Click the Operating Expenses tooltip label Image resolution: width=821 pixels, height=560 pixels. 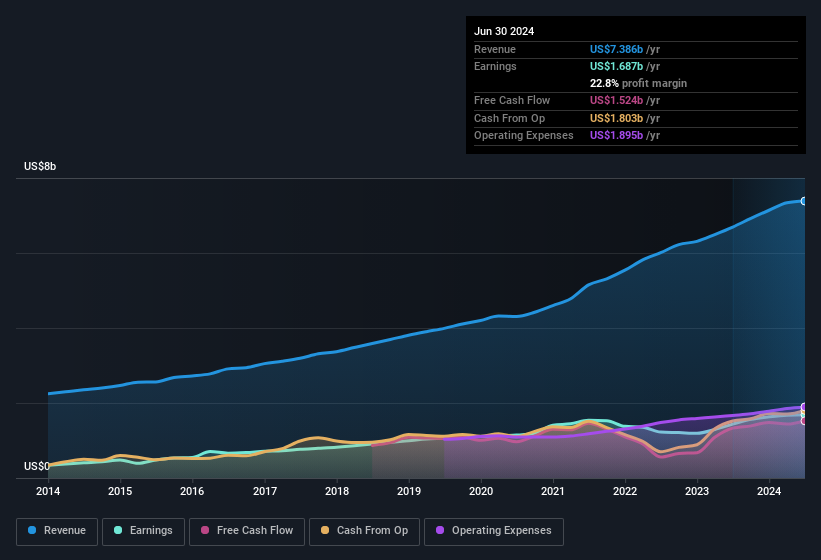coord(524,136)
